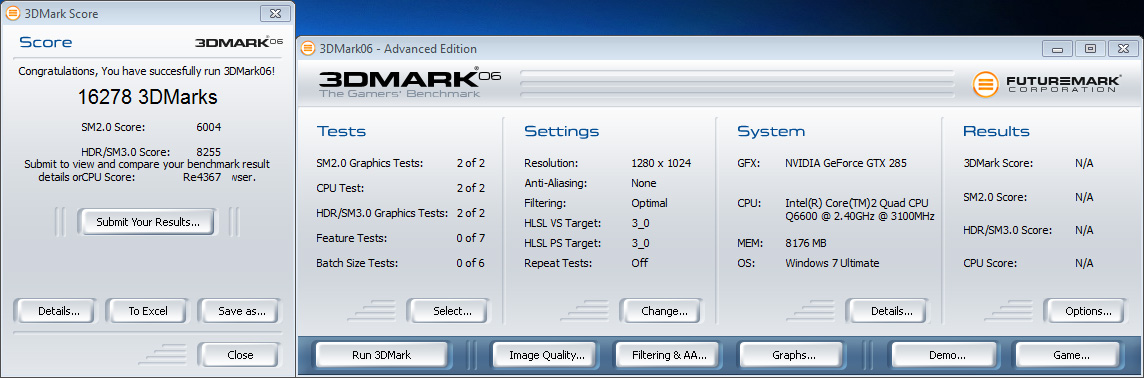
Task: Click the Repeat Tests value Off
Action: coord(639,263)
